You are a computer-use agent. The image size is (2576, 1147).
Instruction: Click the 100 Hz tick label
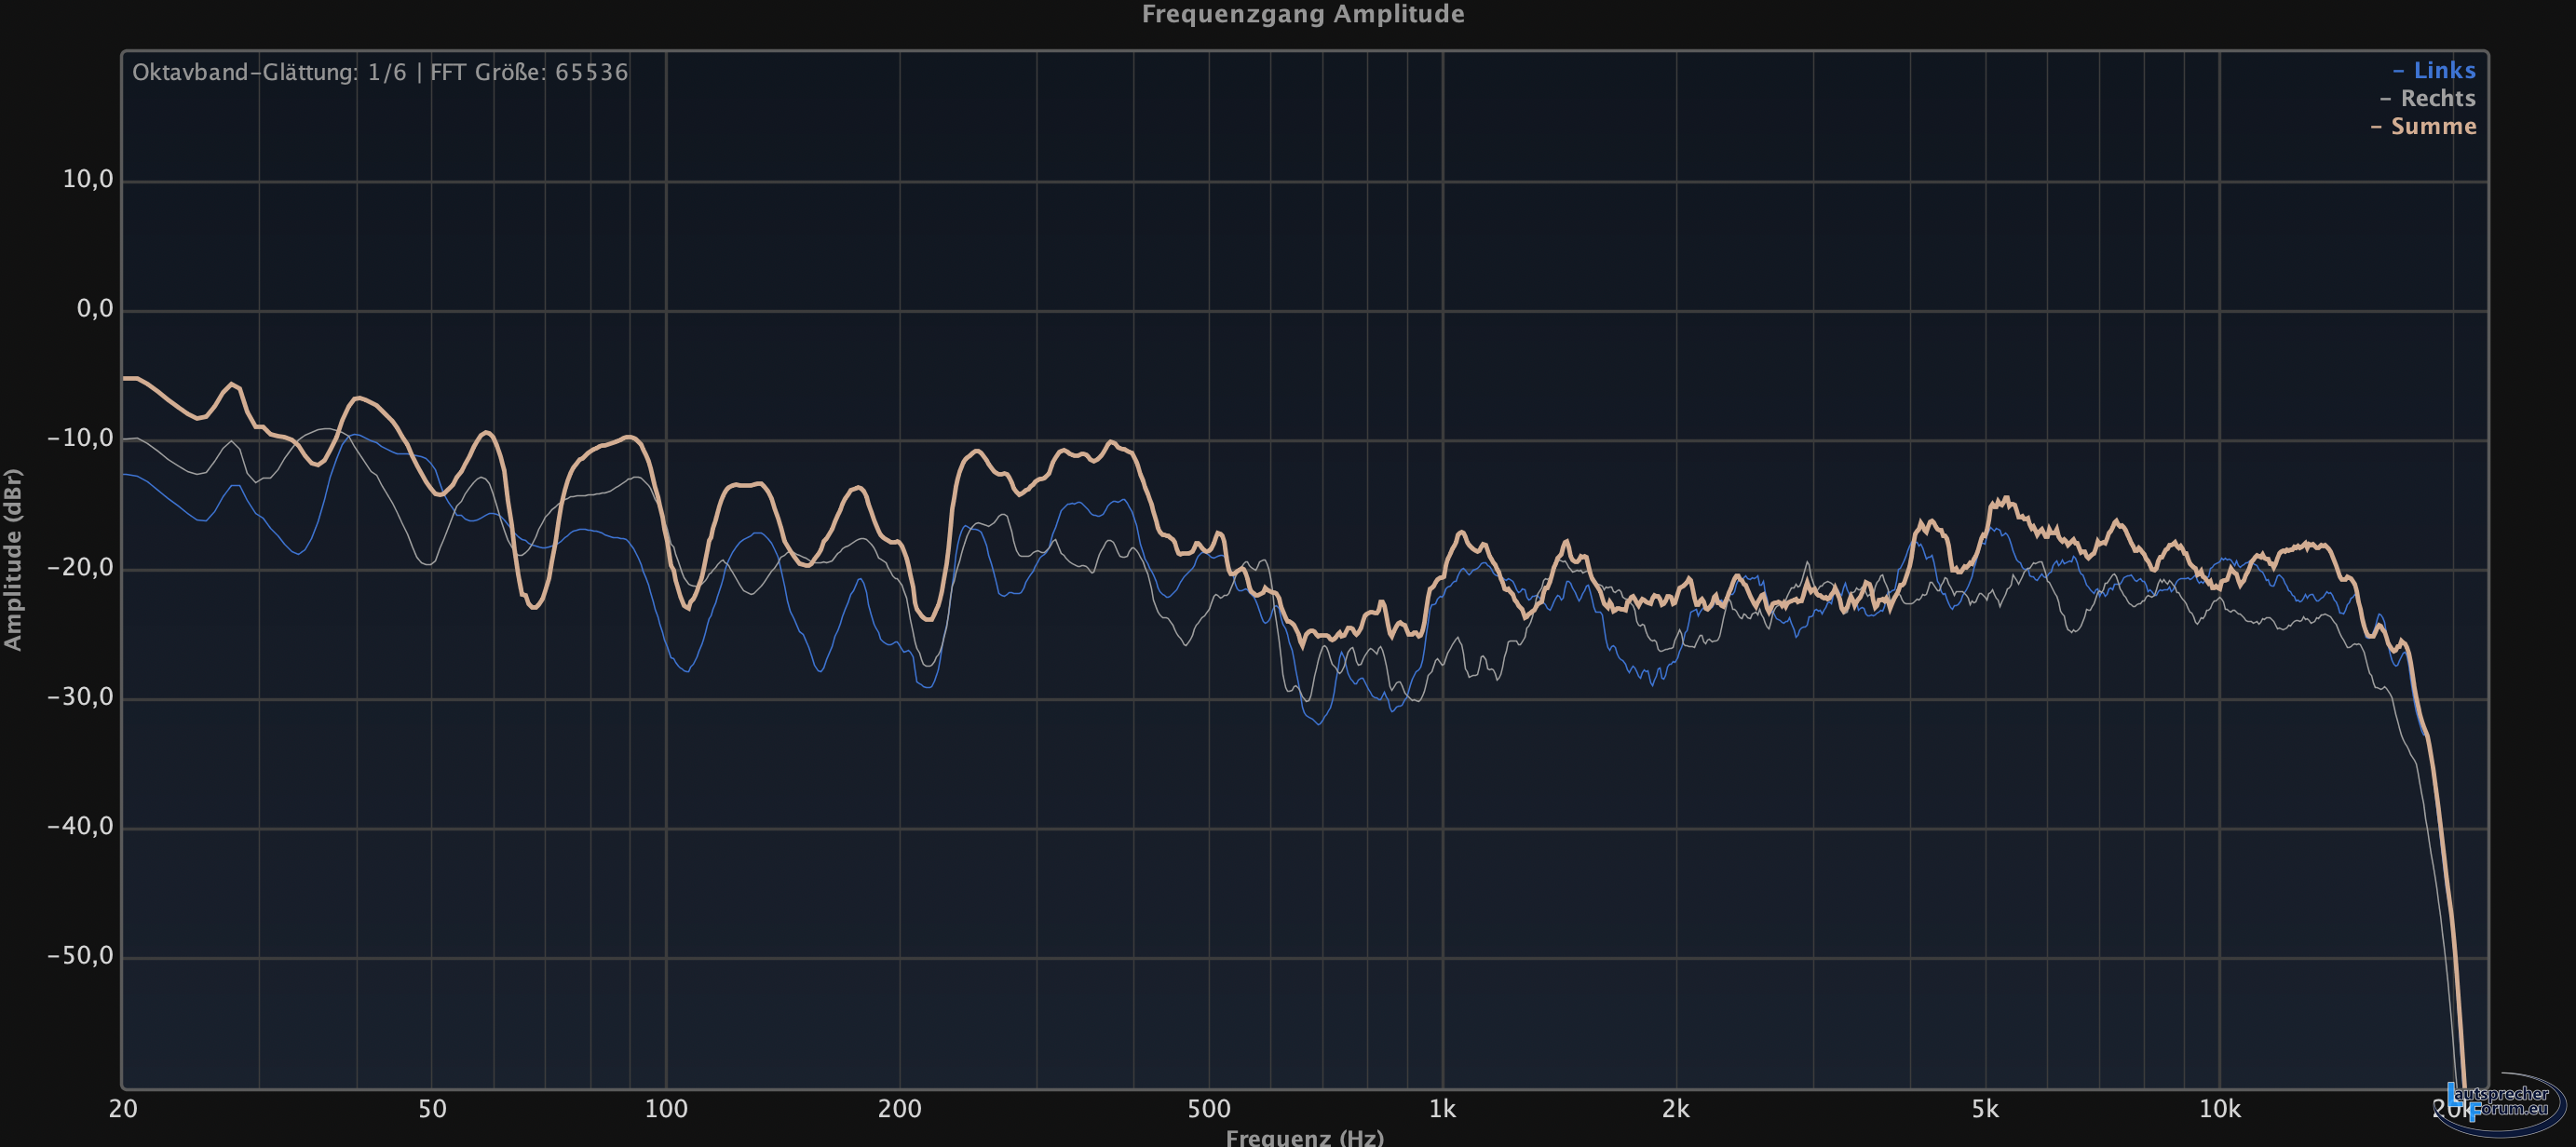[666, 1109]
